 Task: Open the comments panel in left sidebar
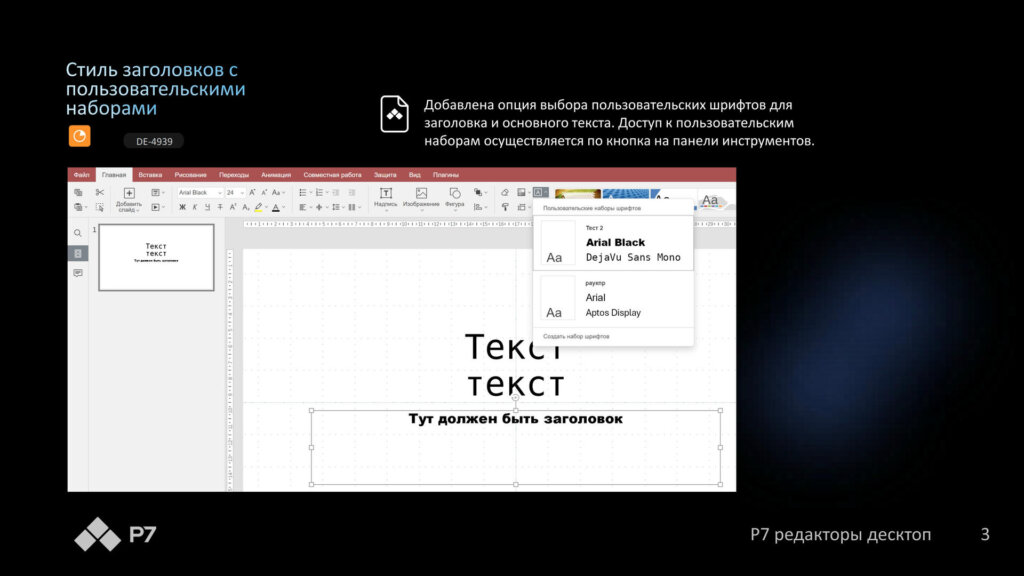[x=78, y=272]
